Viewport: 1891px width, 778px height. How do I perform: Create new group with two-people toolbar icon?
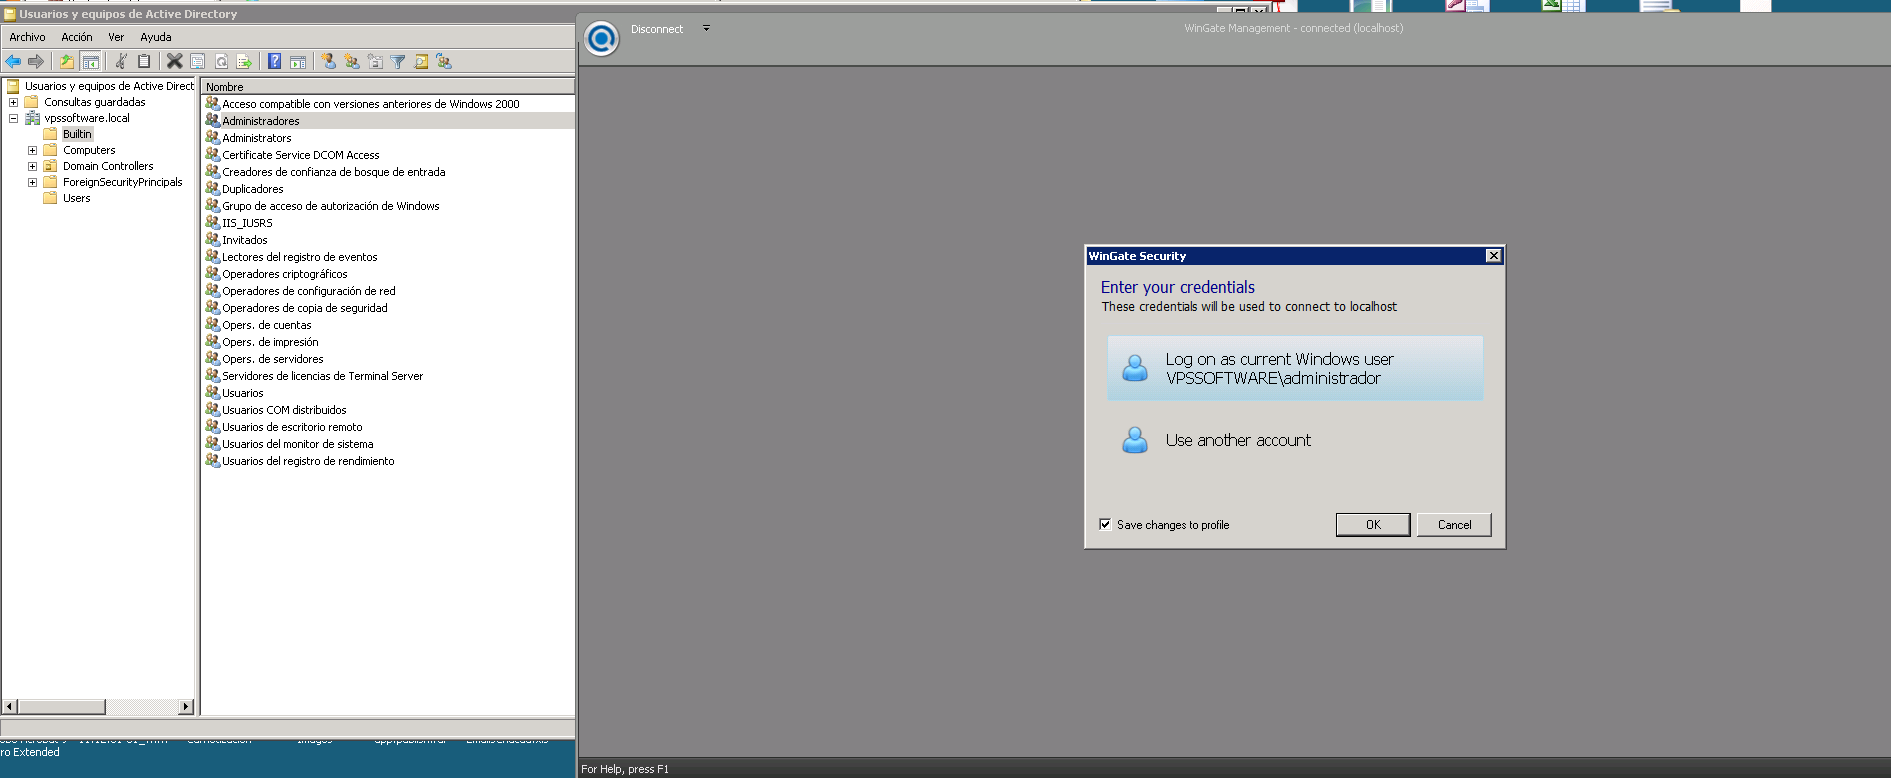(x=352, y=62)
